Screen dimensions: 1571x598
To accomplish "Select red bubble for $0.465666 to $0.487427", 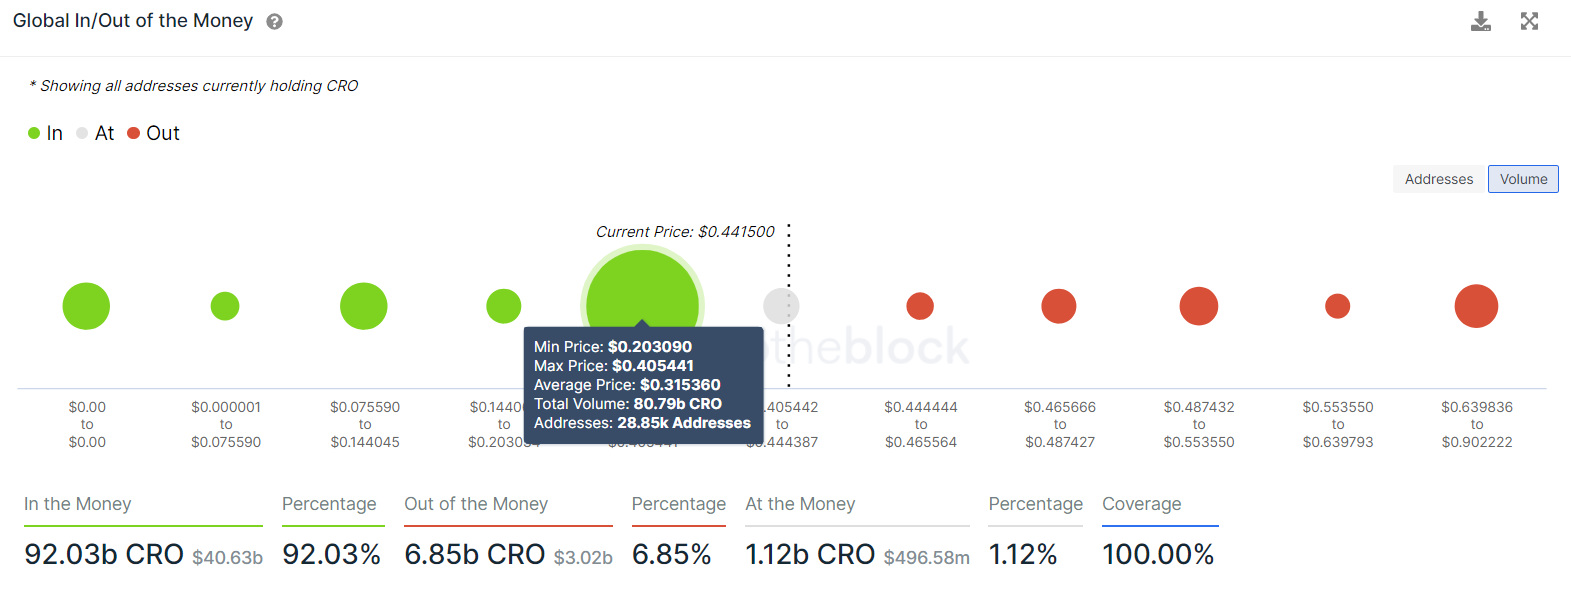I will (1059, 306).
